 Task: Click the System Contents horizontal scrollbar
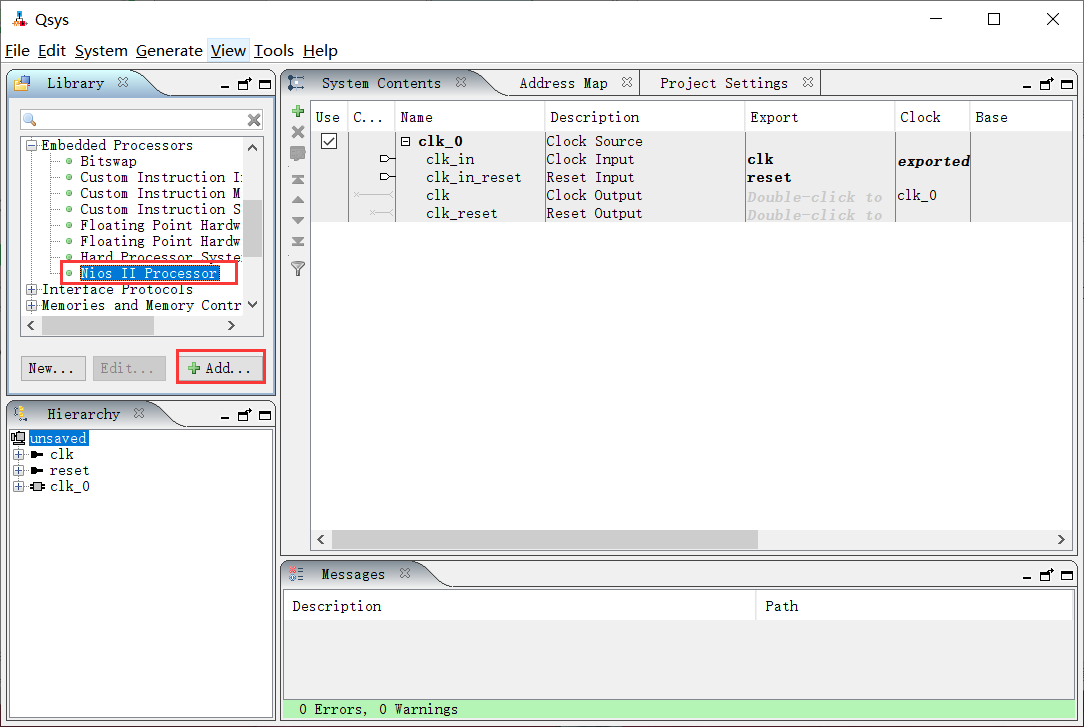coord(544,540)
